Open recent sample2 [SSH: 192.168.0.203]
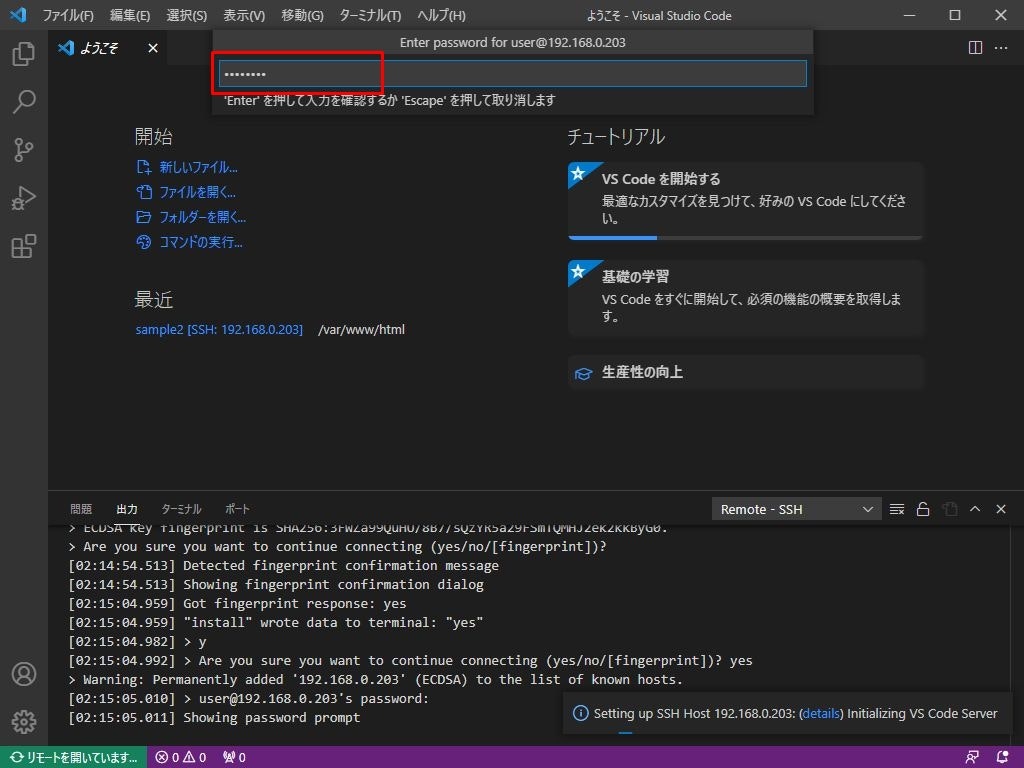The image size is (1024, 768). (219, 329)
